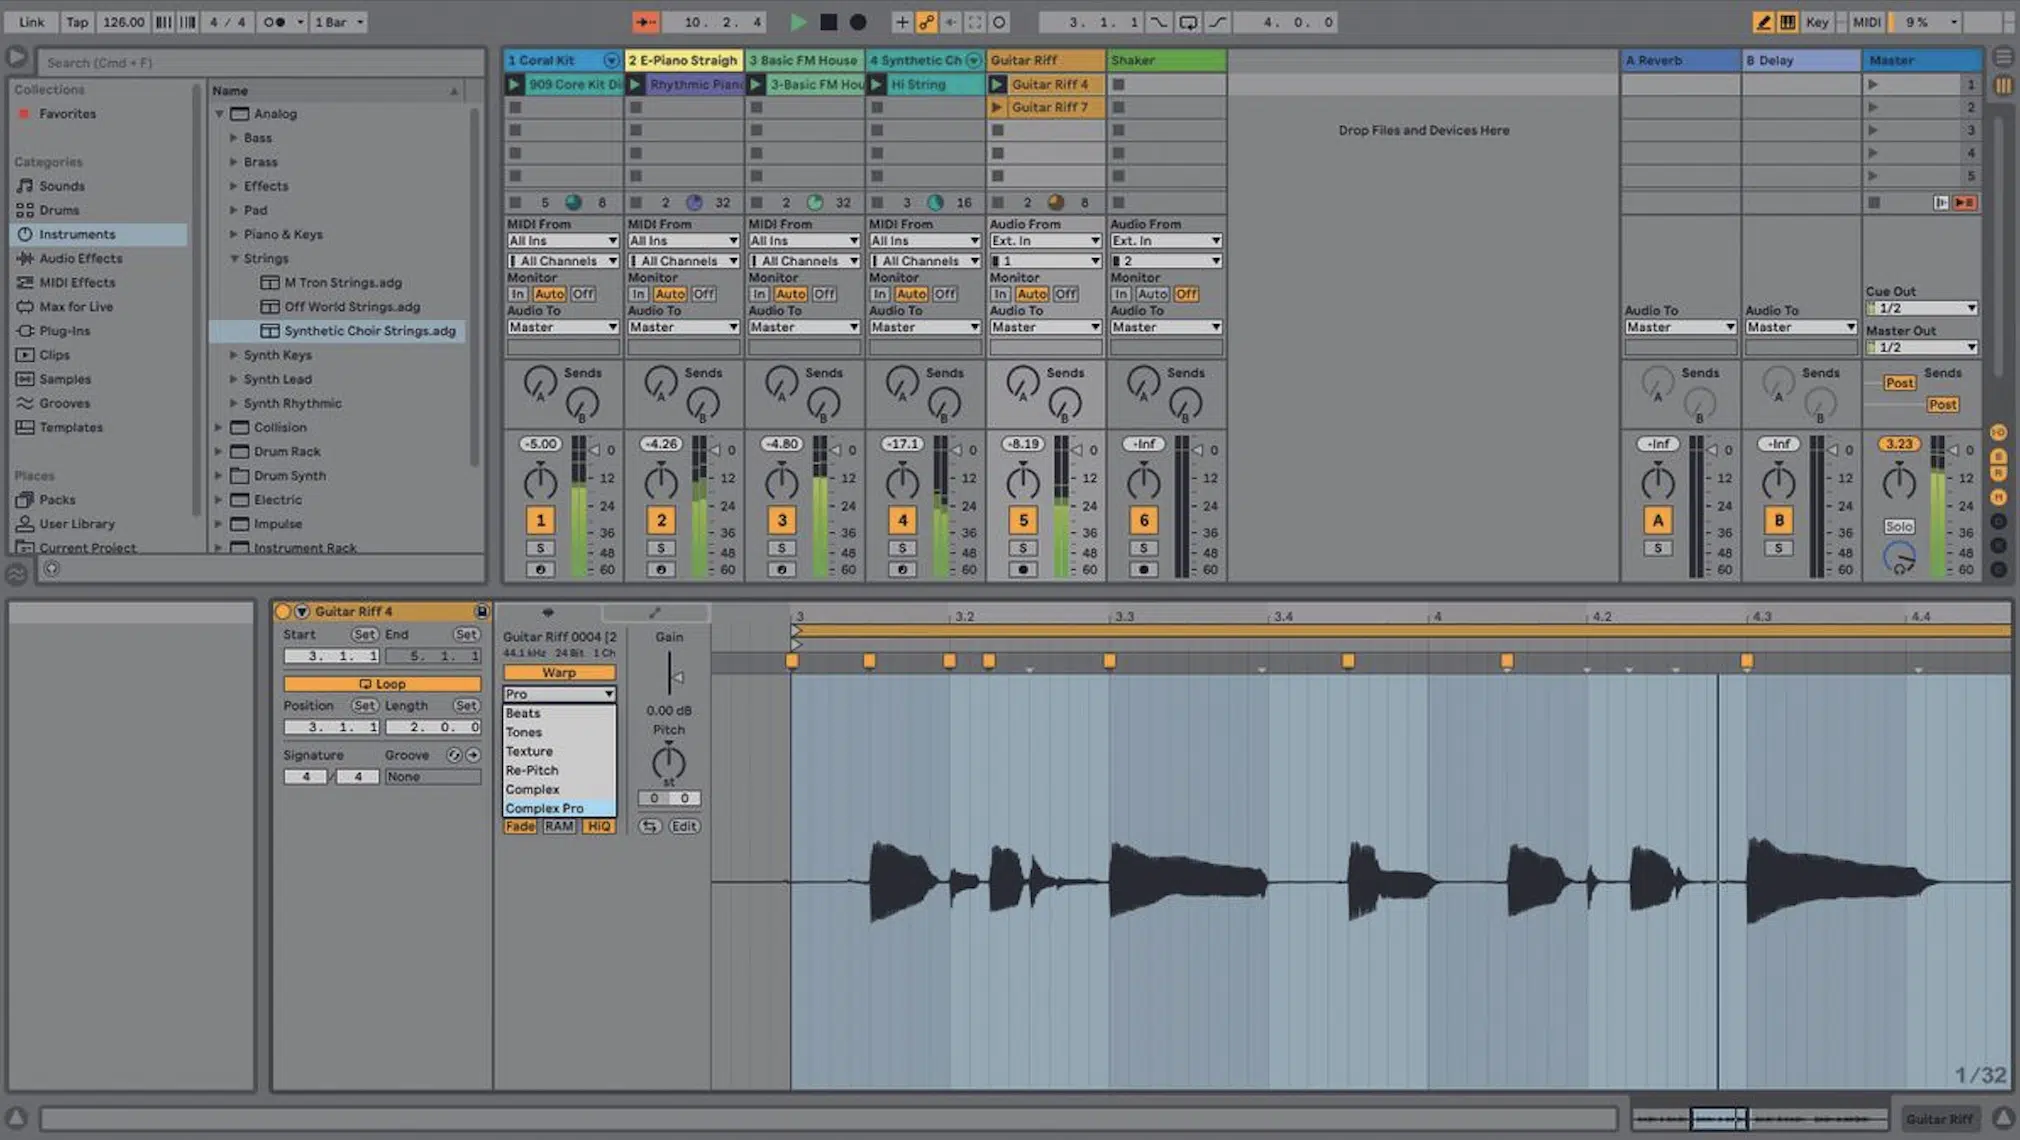Open the Max for Live category
2020x1140 pixels.
pos(76,307)
